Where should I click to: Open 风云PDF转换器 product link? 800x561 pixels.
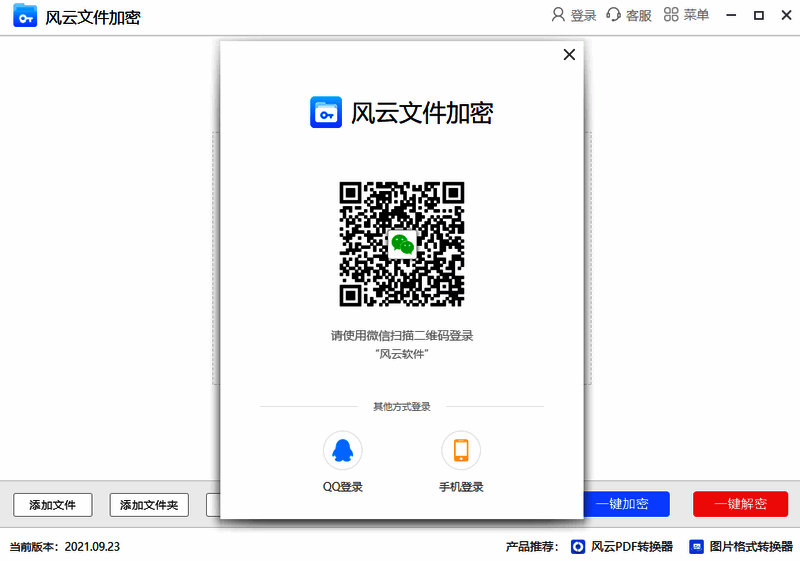621,547
